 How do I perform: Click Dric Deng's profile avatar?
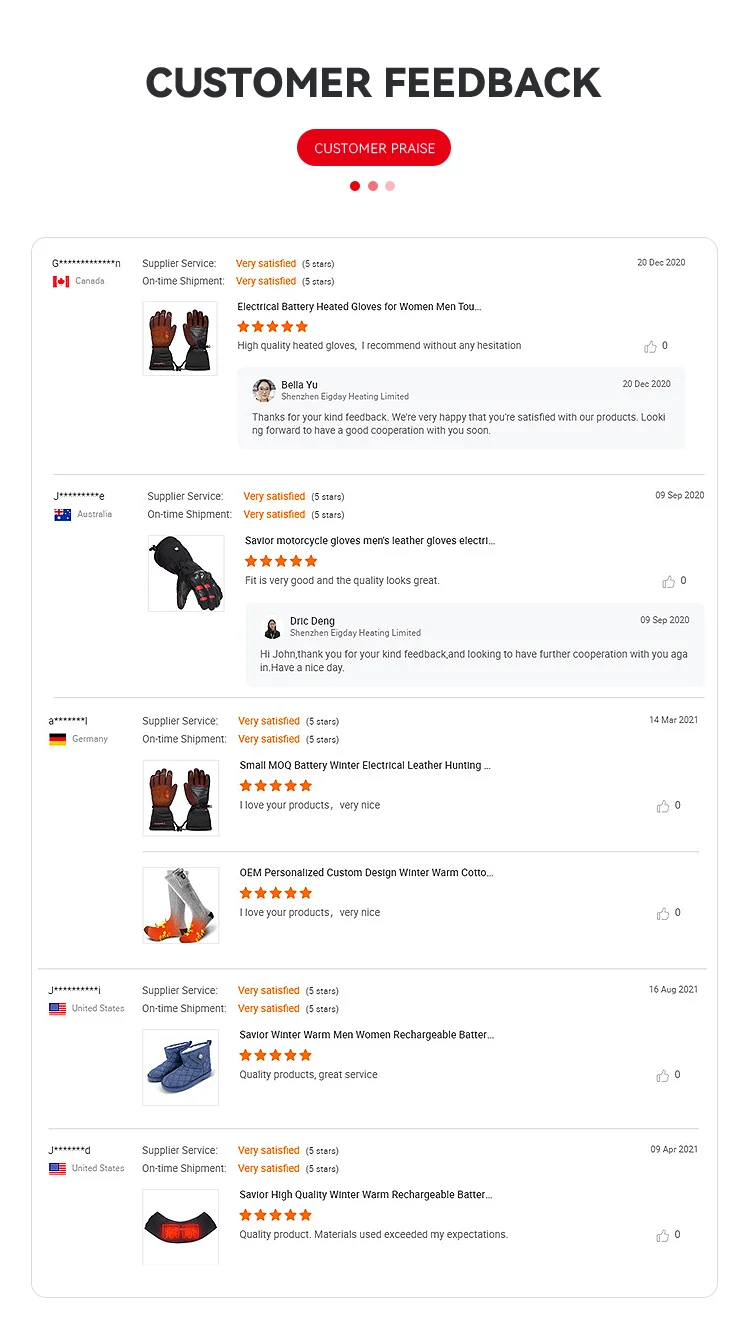(272, 627)
